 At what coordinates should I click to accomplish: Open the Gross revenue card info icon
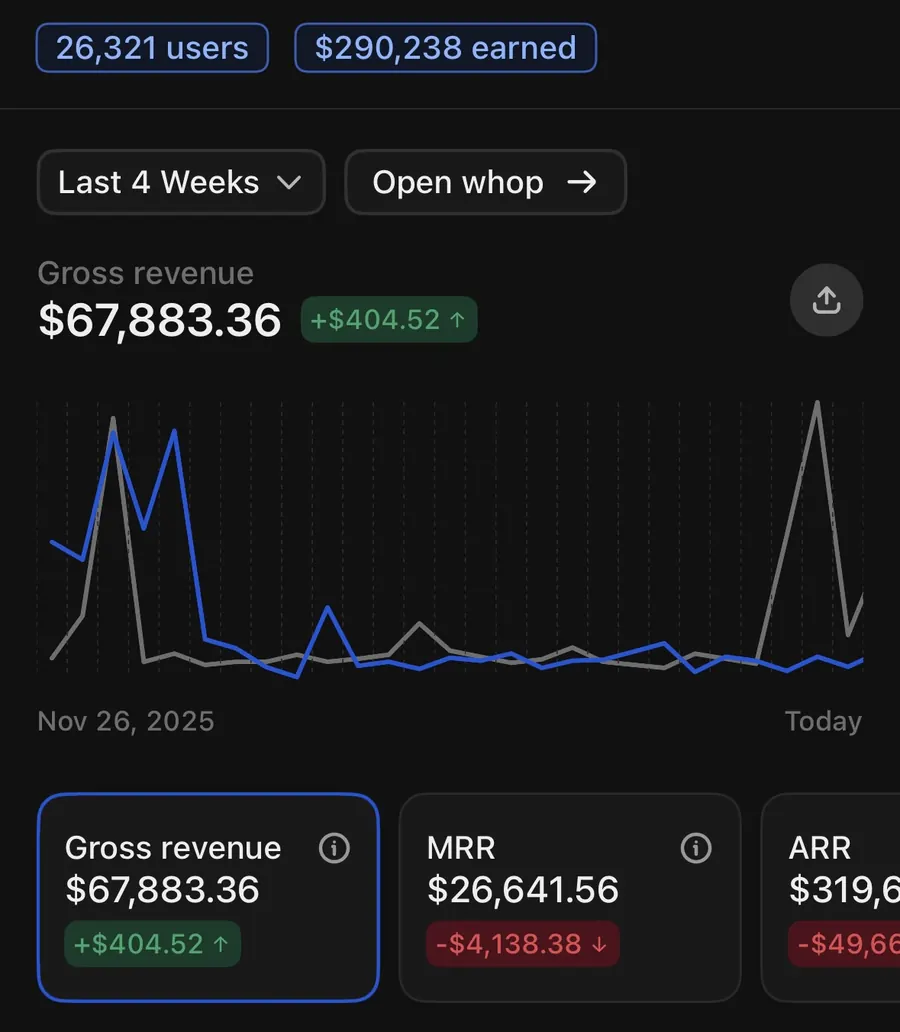334,848
